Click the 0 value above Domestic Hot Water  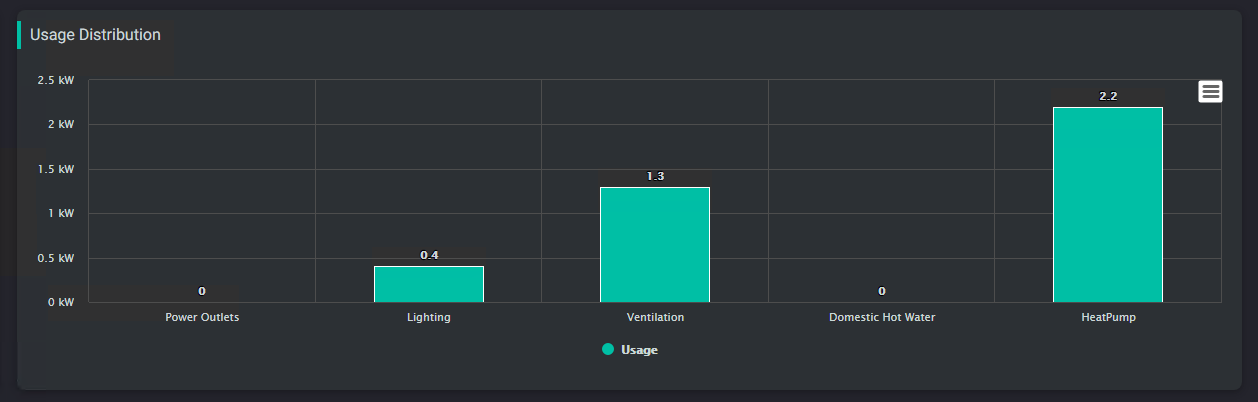(882, 291)
